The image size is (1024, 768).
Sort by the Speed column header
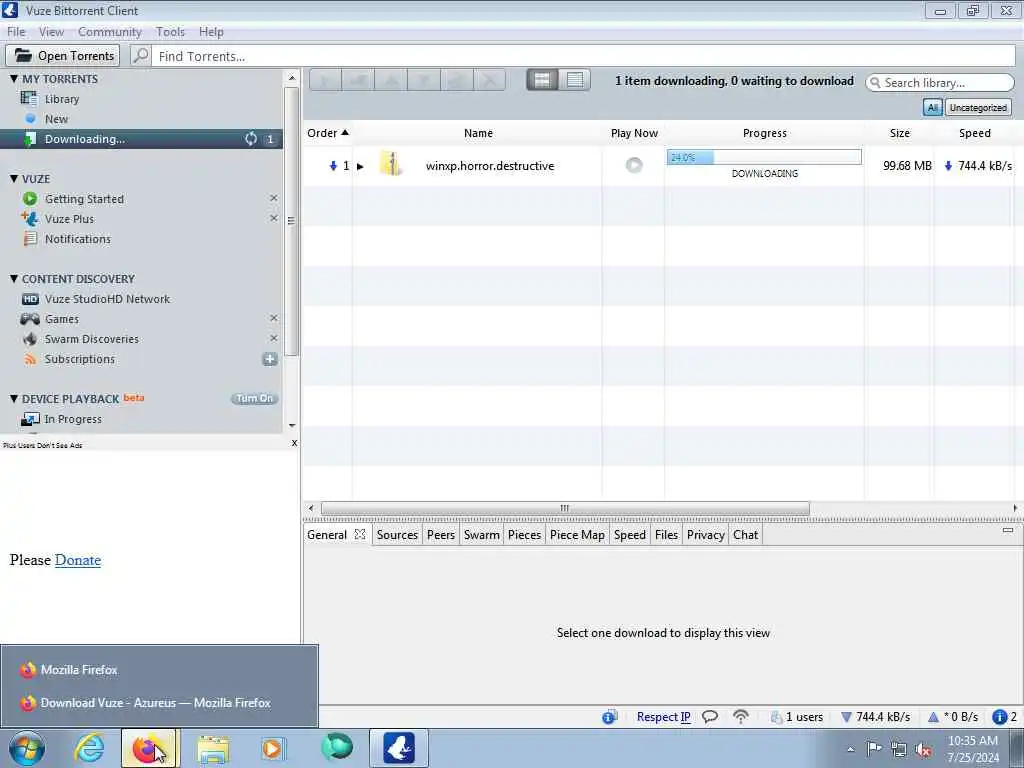(974, 133)
